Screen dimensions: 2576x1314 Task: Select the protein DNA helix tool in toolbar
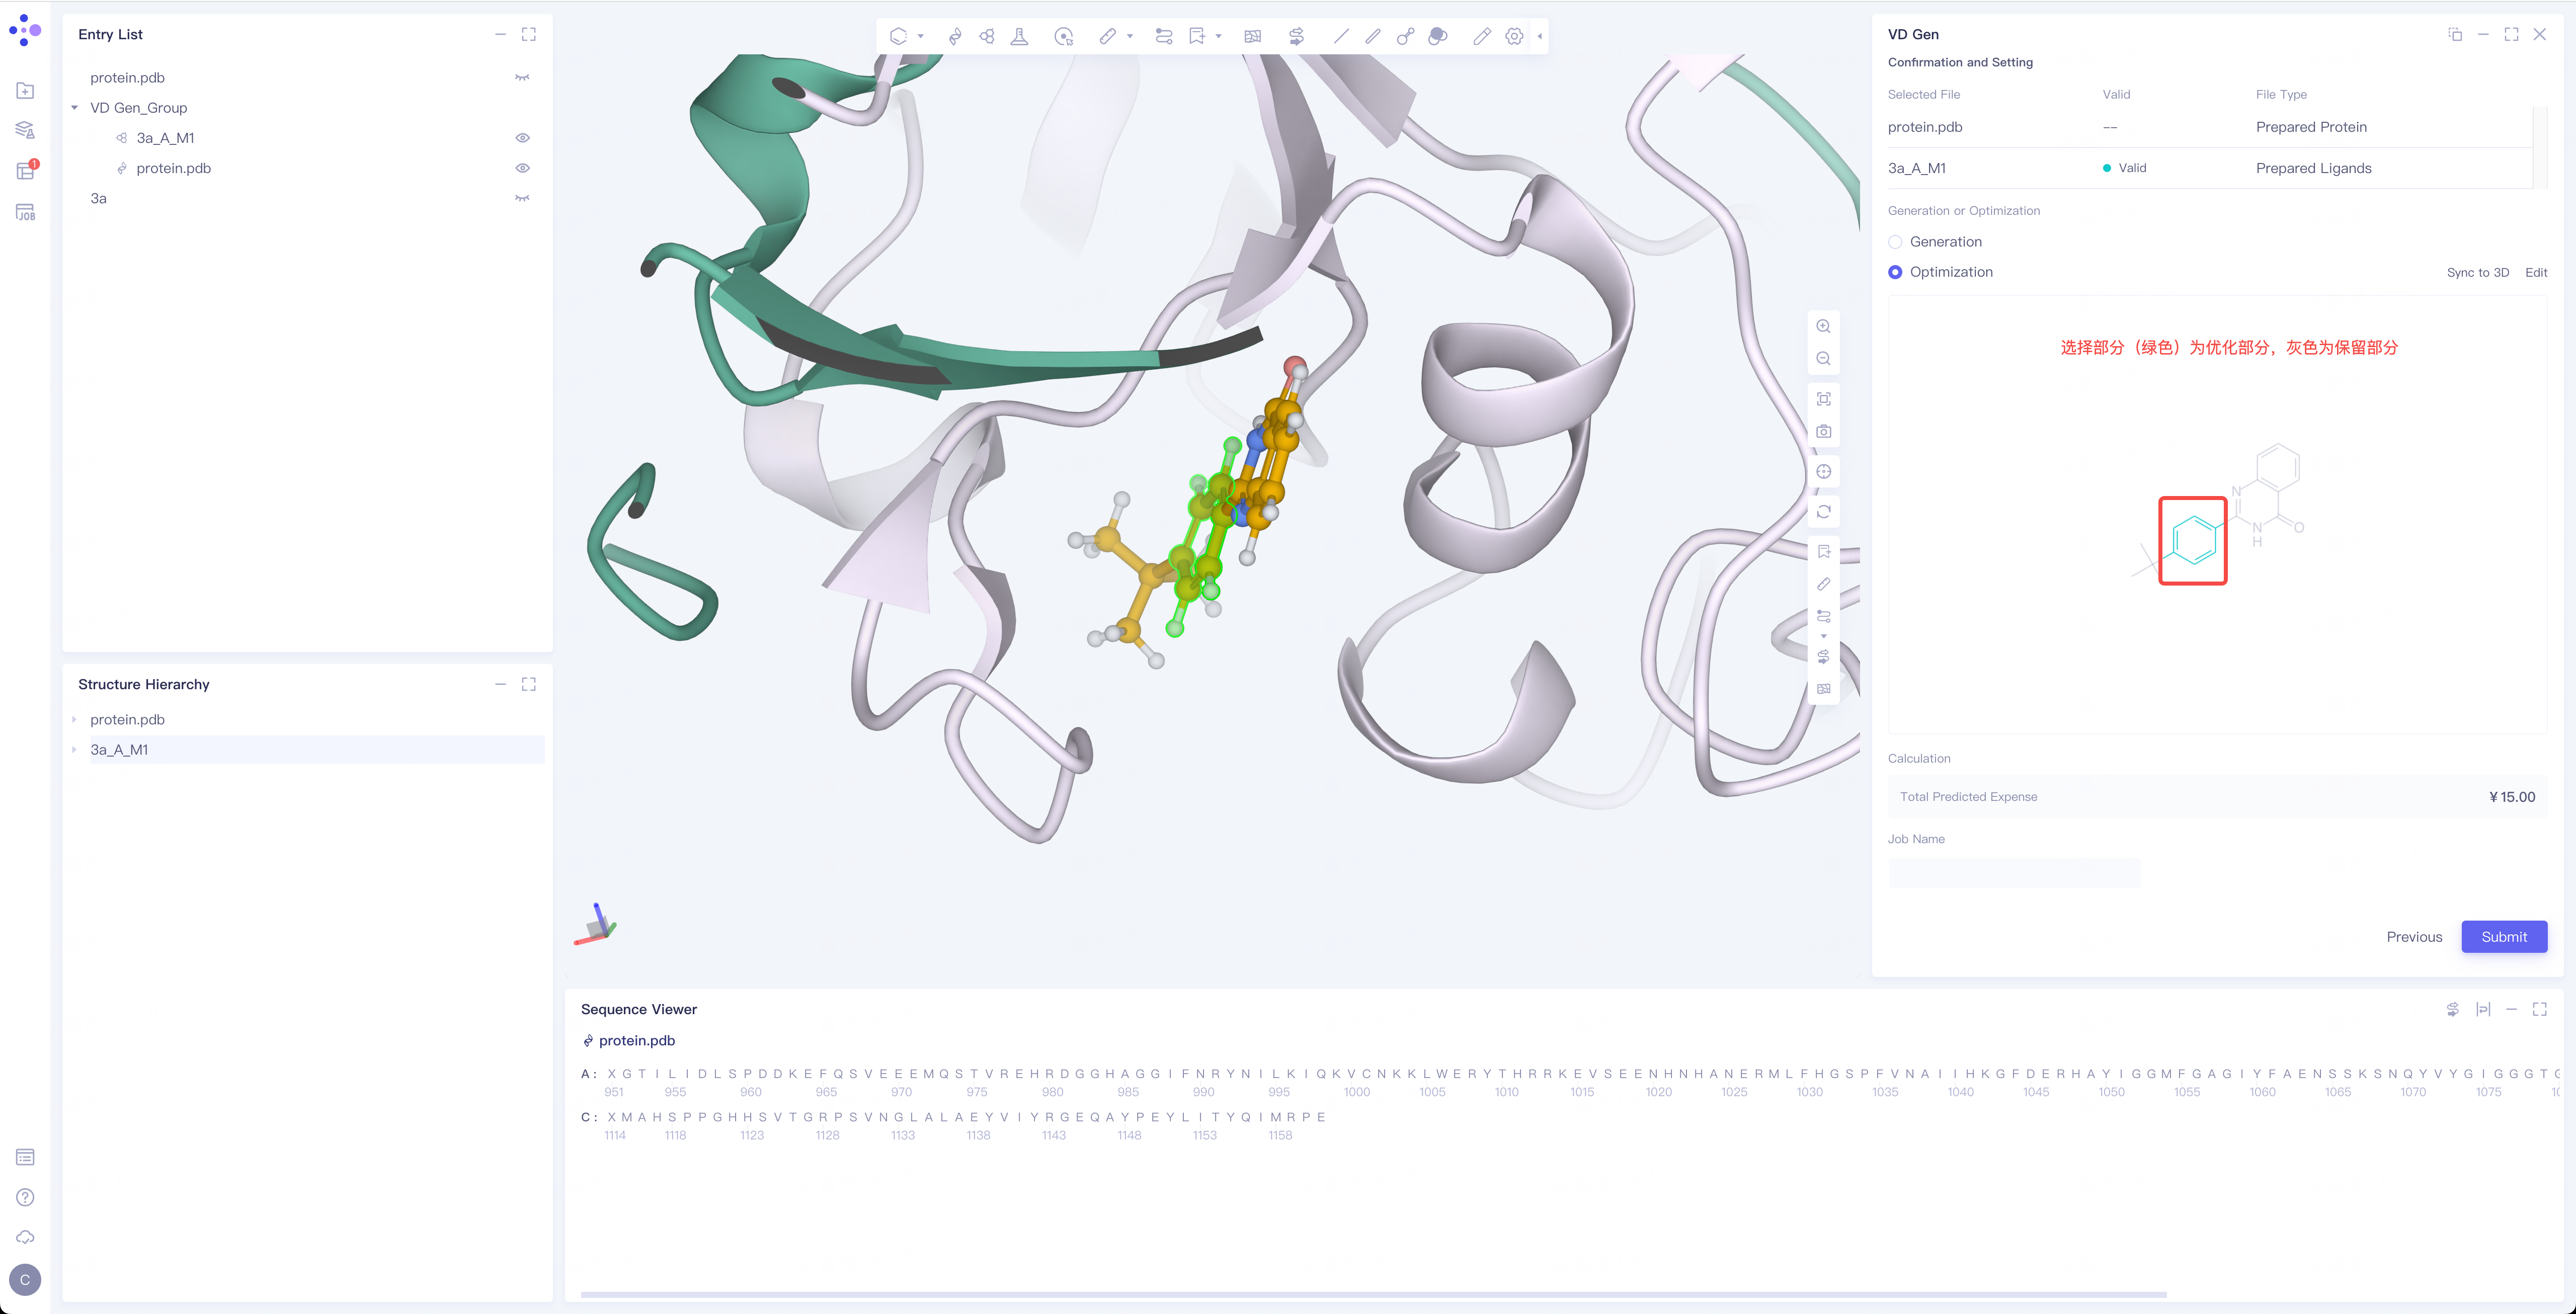[x=955, y=36]
